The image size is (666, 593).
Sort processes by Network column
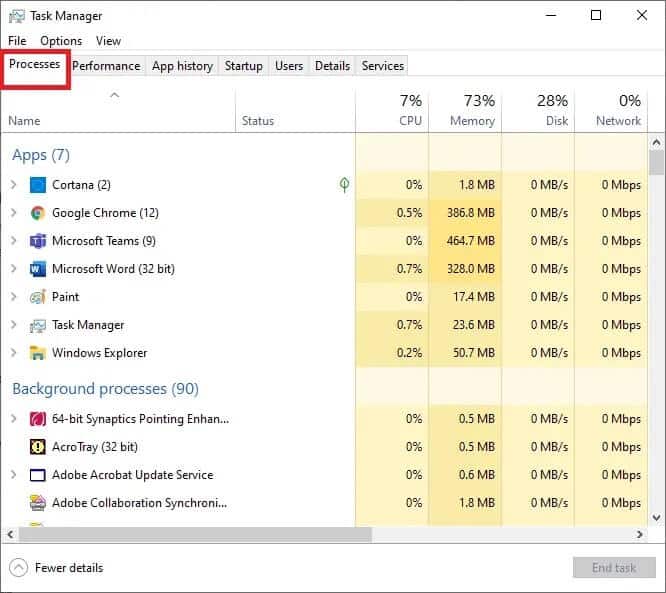pyautogui.click(x=611, y=111)
